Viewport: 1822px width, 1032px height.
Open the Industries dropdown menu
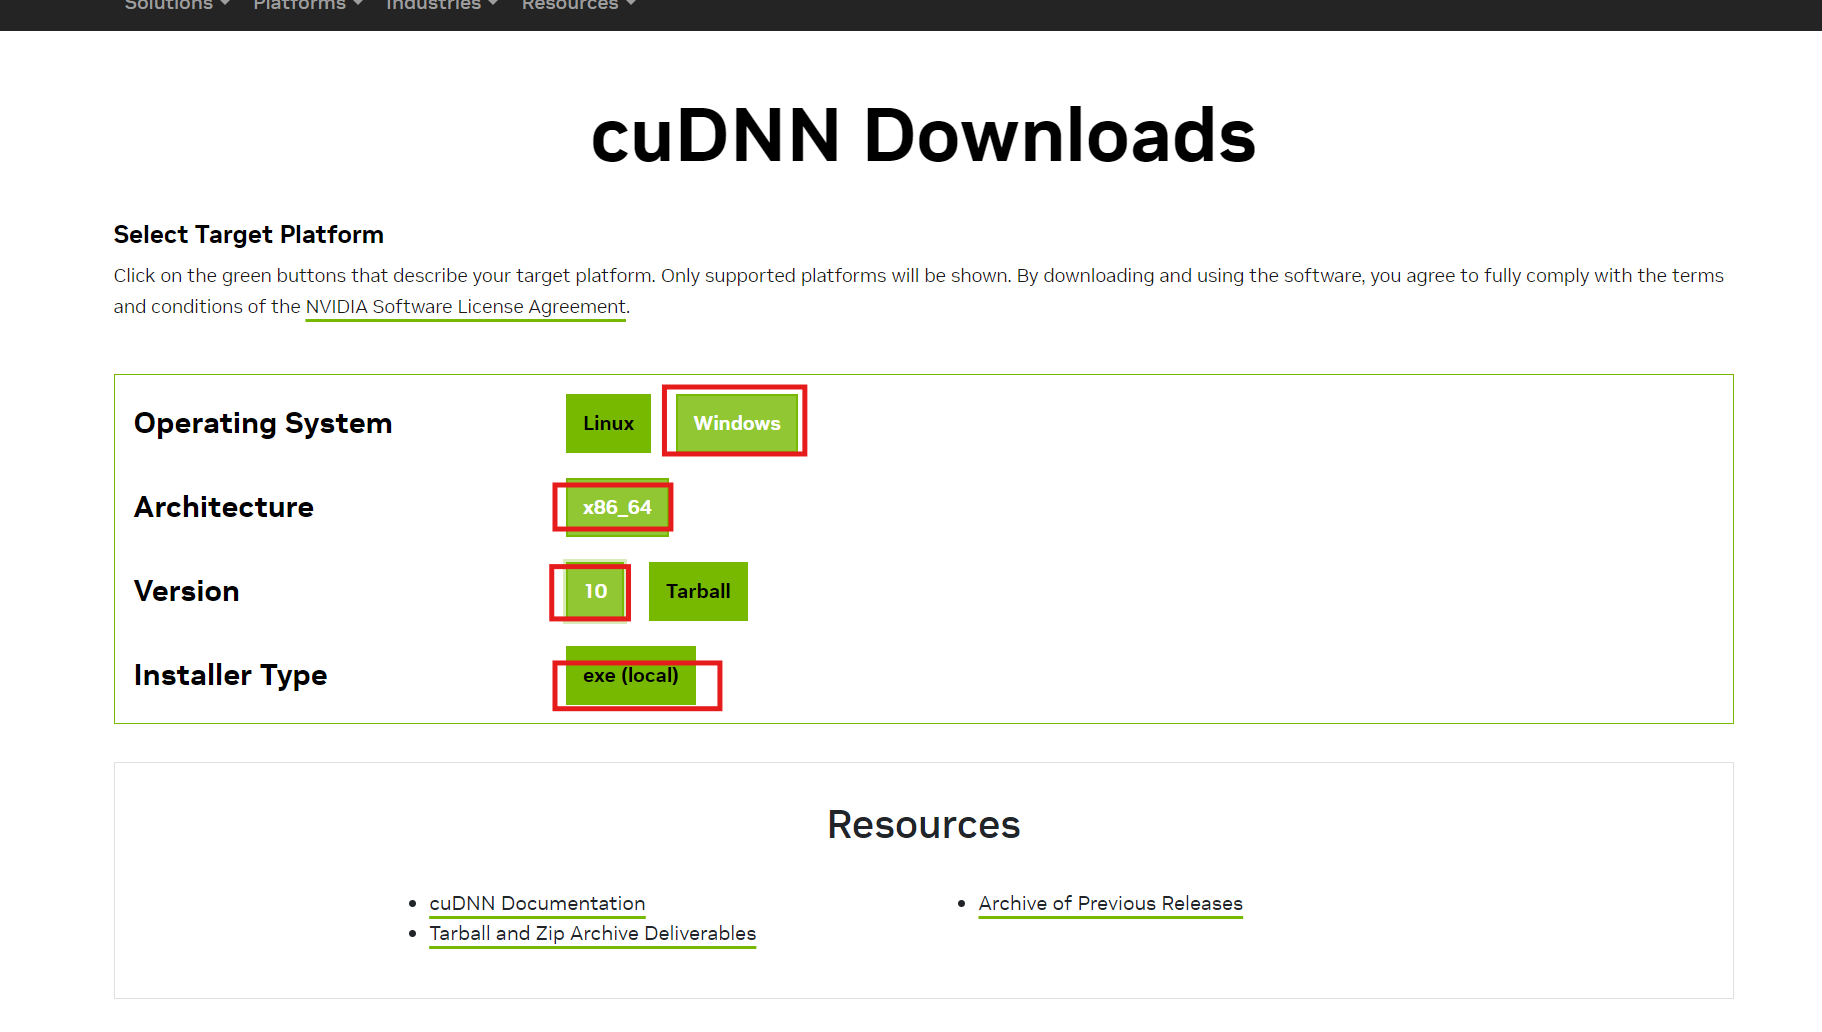(442, 5)
